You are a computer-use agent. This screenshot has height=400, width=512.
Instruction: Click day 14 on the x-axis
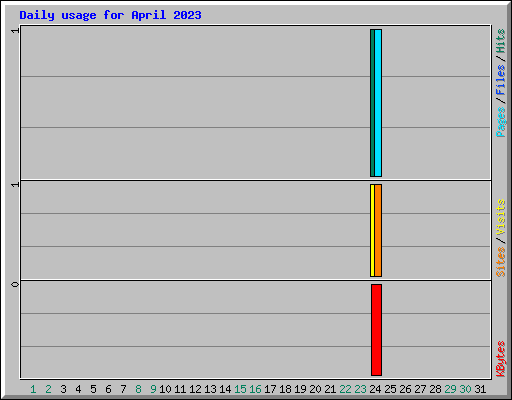pyautogui.click(x=225, y=389)
